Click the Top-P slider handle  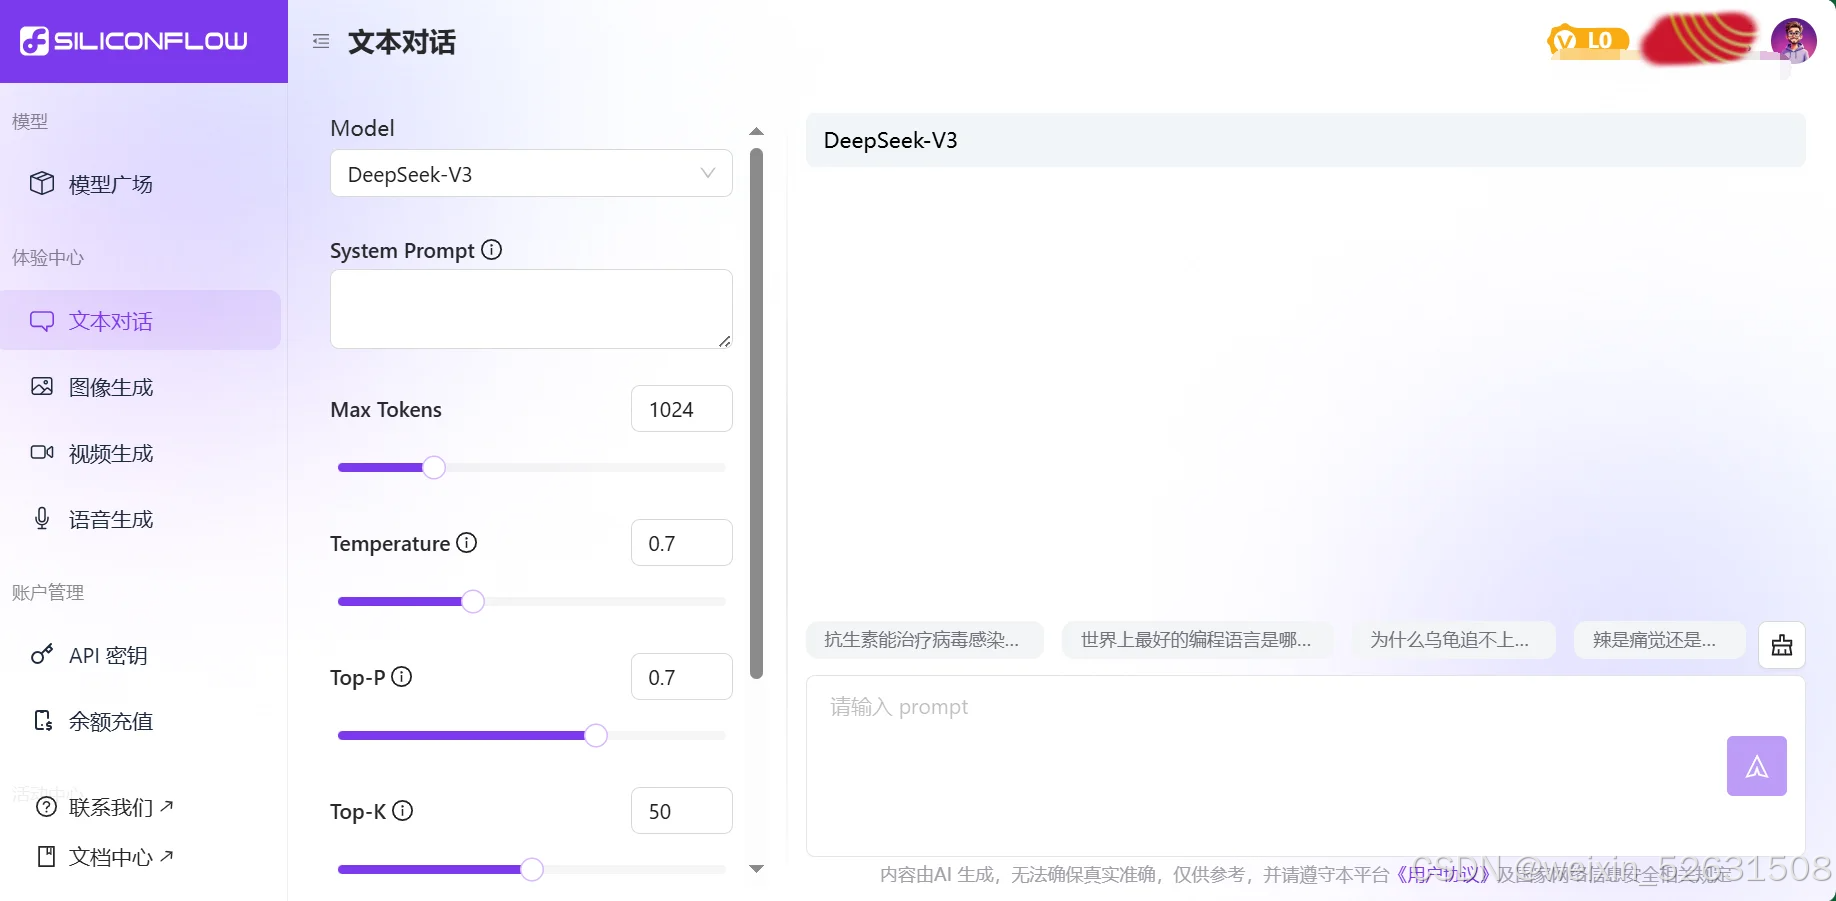pyautogui.click(x=596, y=735)
